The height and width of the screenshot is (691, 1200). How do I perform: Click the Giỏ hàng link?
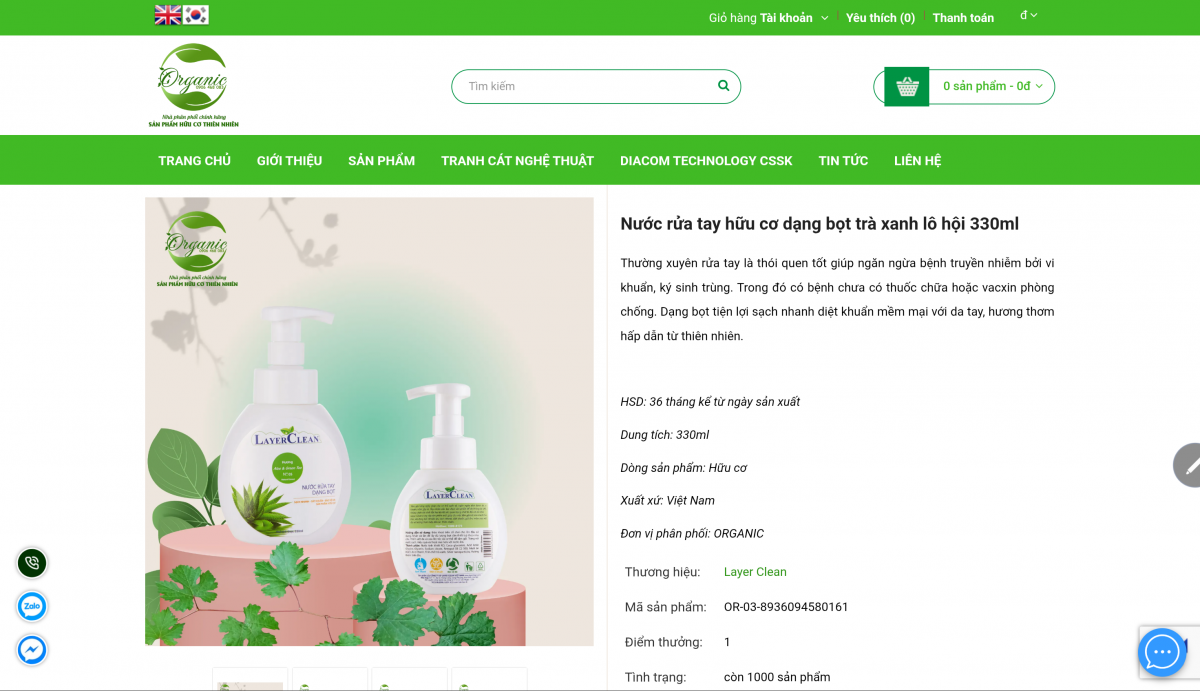tap(732, 18)
